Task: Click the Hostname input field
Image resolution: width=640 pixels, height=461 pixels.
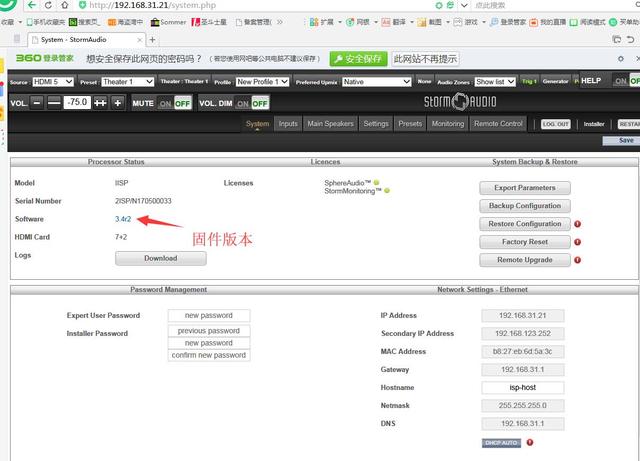Action: (522, 387)
